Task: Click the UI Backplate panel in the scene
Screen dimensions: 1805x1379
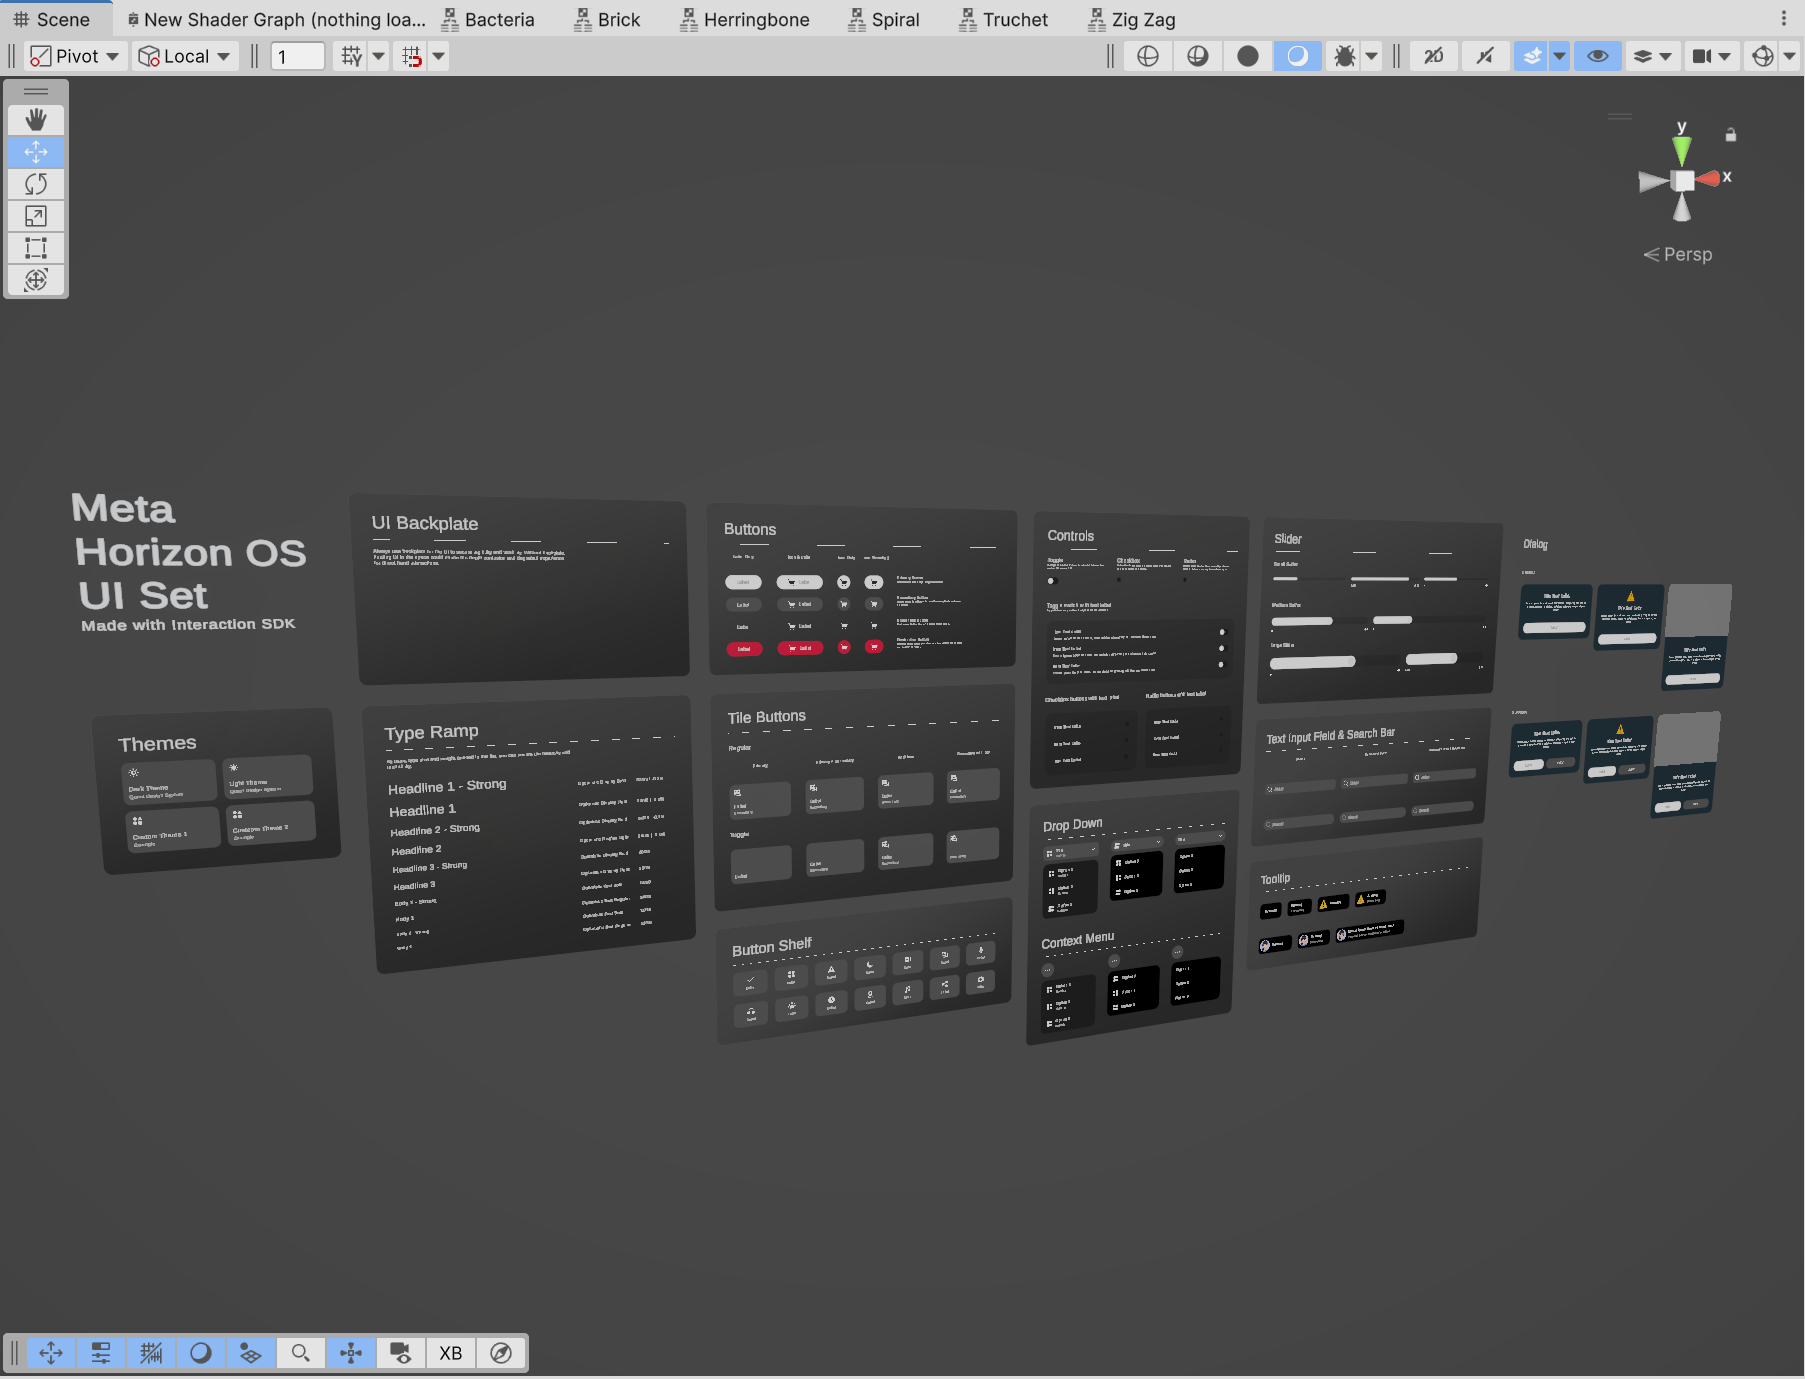Action: pyautogui.click(x=521, y=590)
